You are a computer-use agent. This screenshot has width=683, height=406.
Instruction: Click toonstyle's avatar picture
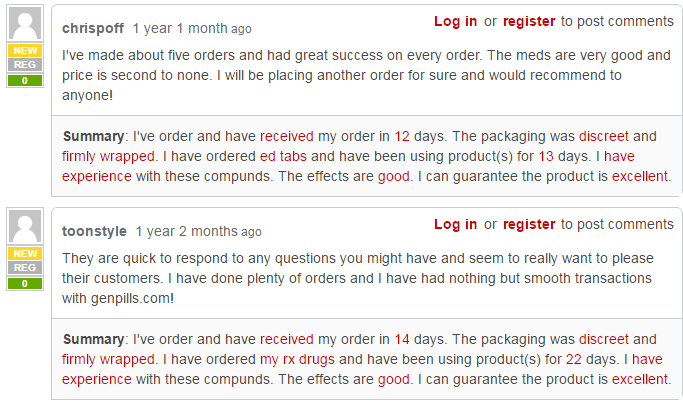[x=25, y=226]
